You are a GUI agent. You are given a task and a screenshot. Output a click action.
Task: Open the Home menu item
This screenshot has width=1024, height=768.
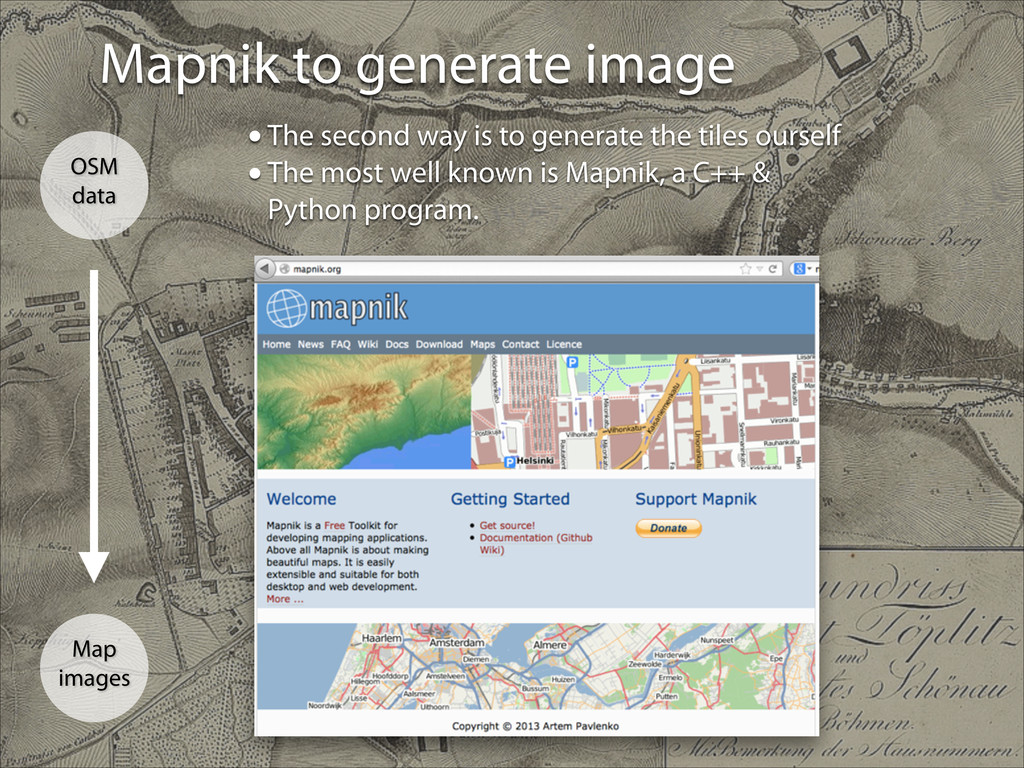(276, 344)
